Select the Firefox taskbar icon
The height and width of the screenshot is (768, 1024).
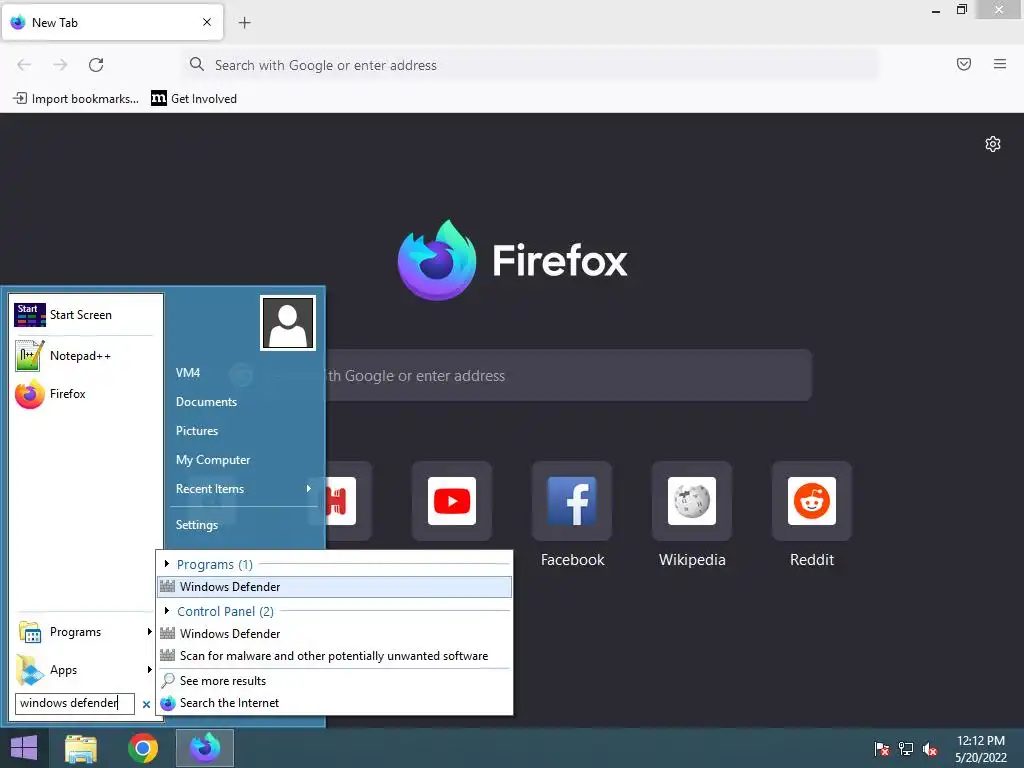pos(205,748)
